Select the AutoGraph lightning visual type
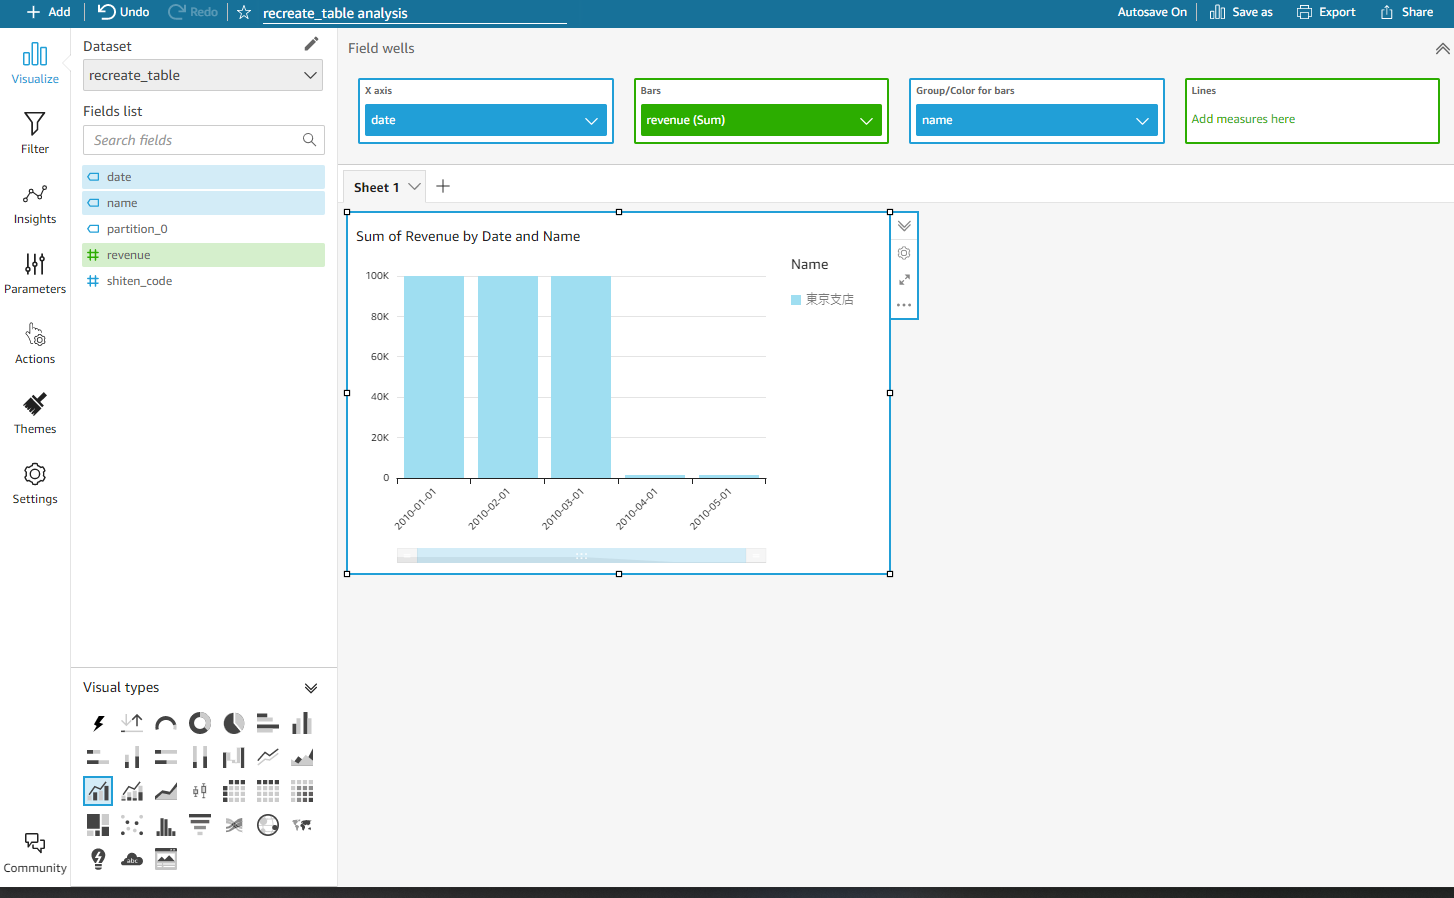 point(98,723)
